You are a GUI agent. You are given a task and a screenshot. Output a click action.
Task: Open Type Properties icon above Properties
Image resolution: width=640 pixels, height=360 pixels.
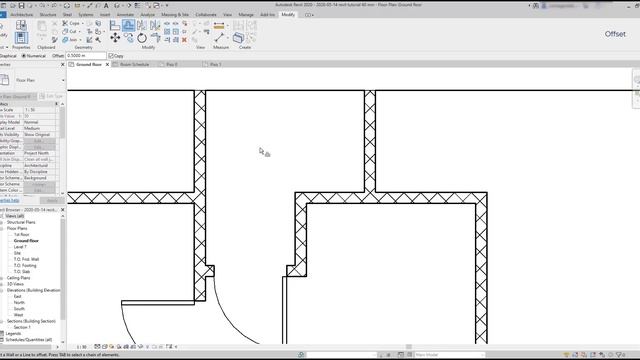pyautogui.click(x=21, y=25)
